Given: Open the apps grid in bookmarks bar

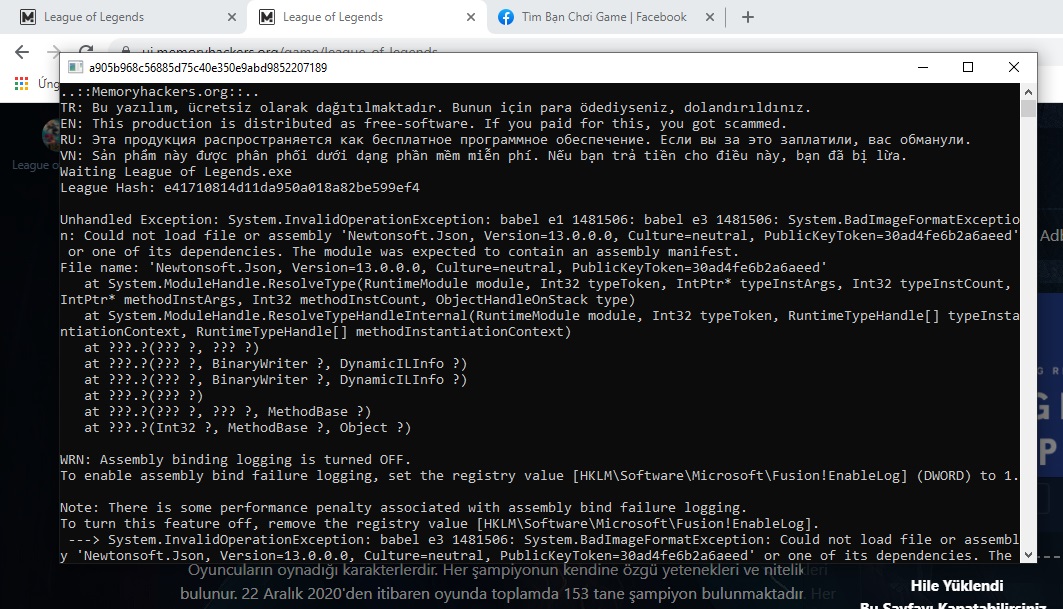Looking at the screenshot, I should coord(22,83).
